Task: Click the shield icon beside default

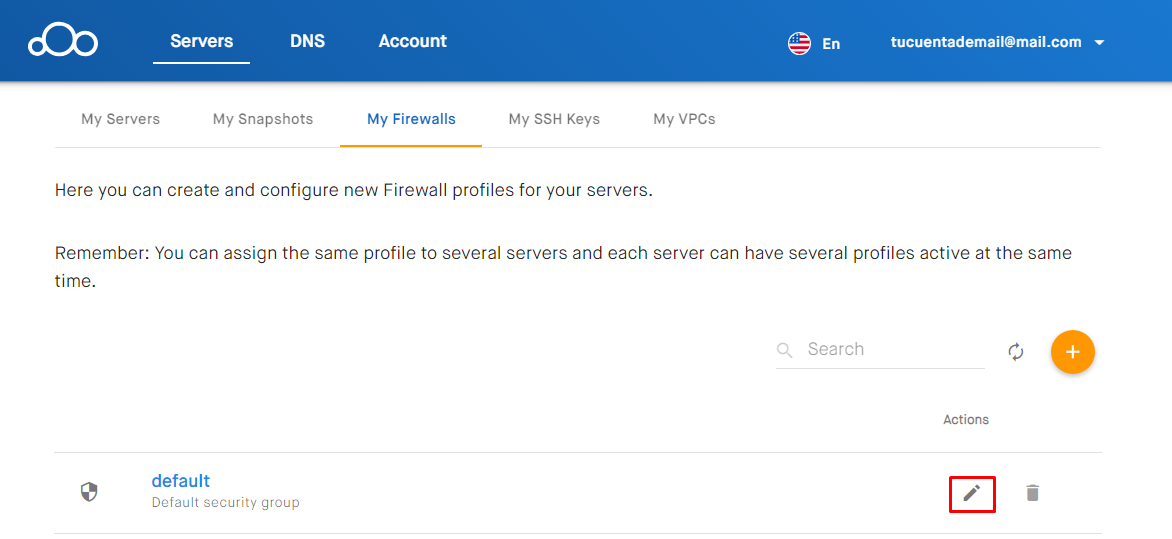Action: (89, 492)
